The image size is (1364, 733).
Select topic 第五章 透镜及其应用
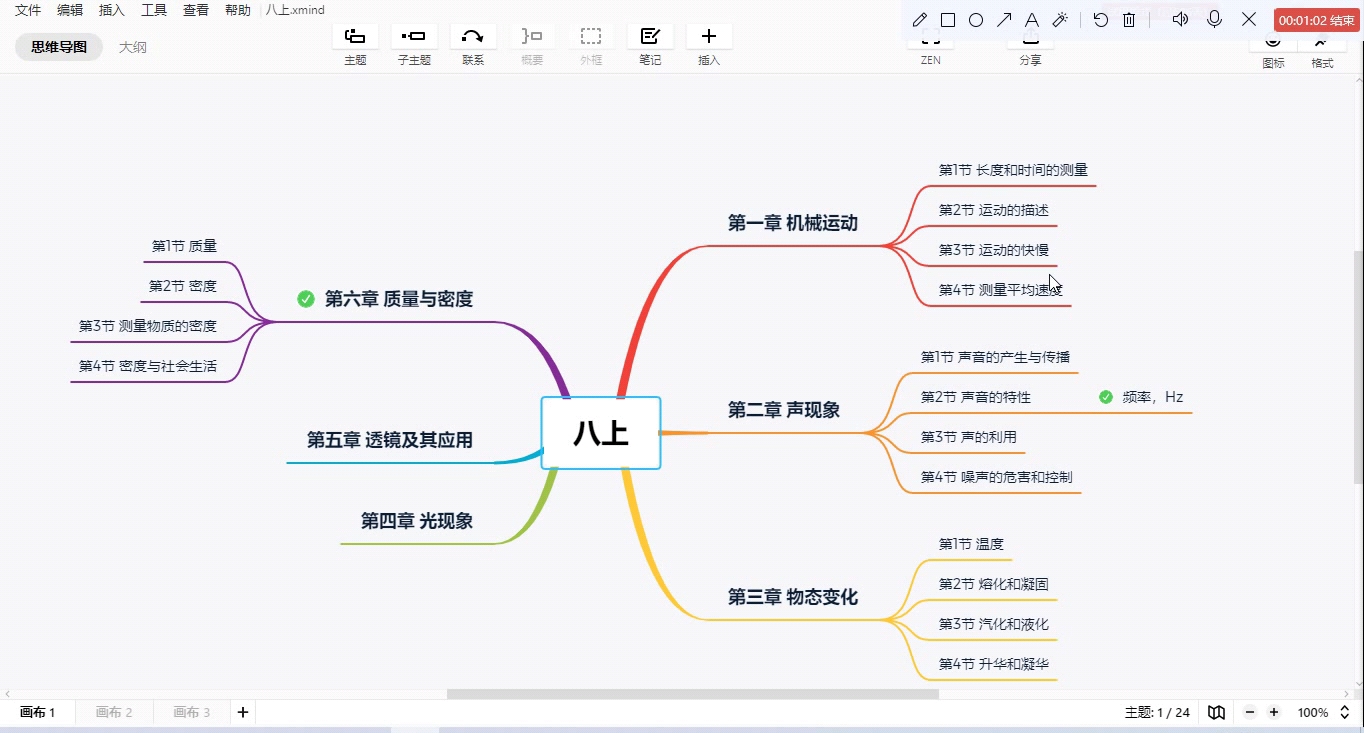coord(390,440)
